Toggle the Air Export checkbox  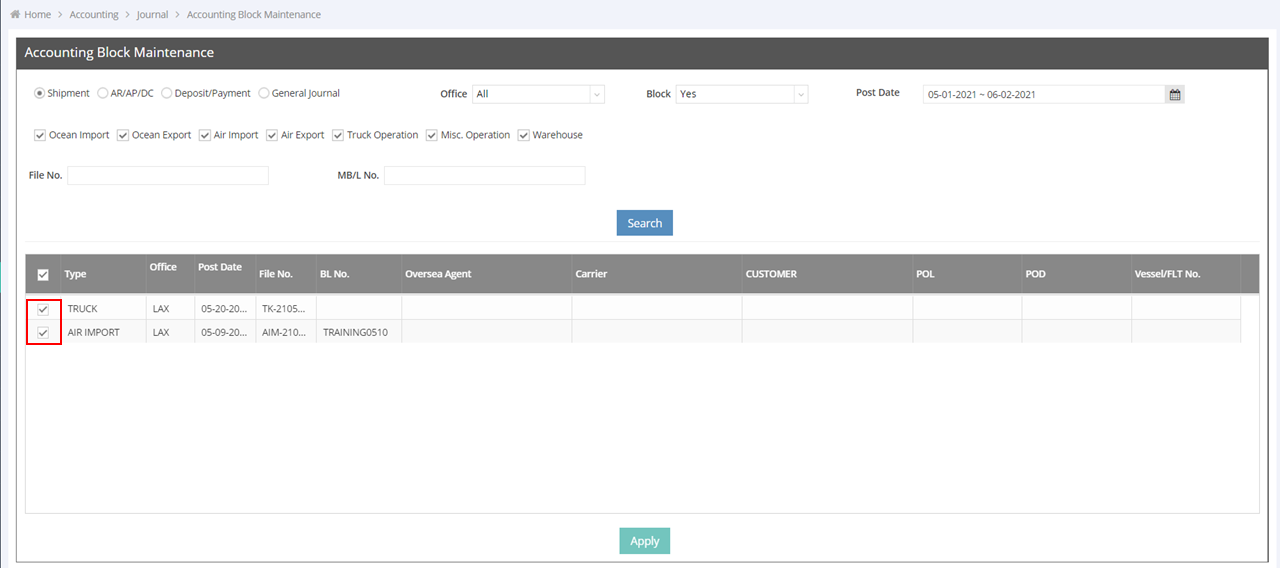272,135
